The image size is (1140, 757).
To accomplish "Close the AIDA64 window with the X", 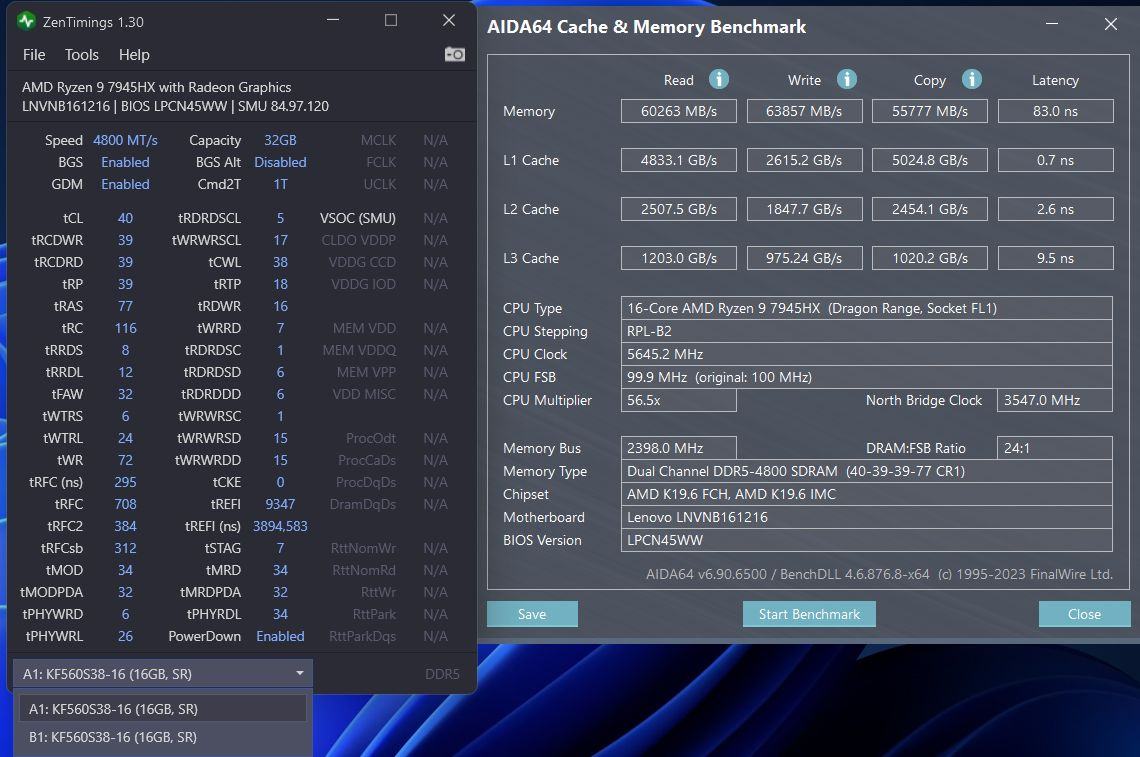I will 1110,24.
